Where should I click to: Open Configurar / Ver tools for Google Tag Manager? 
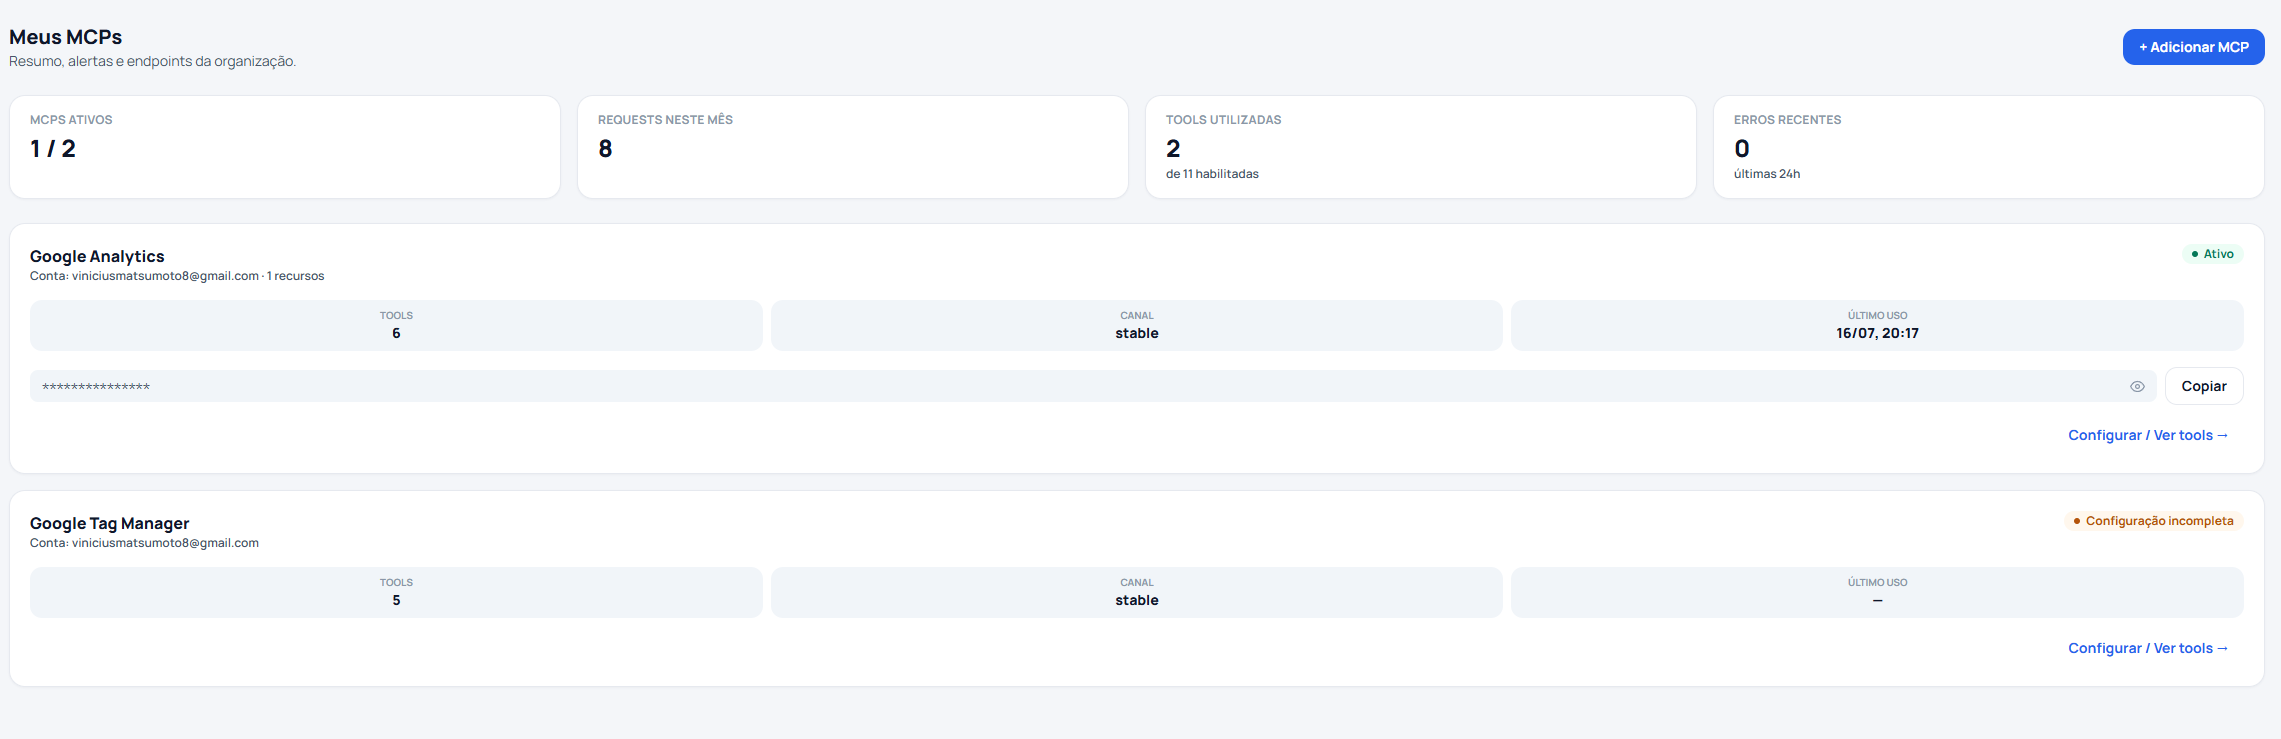pyautogui.click(x=2148, y=648)
